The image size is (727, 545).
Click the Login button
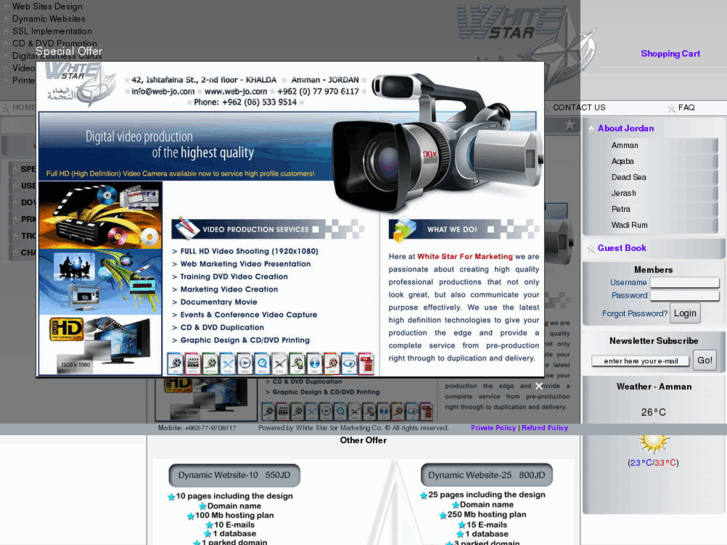[x=685, y=313]
